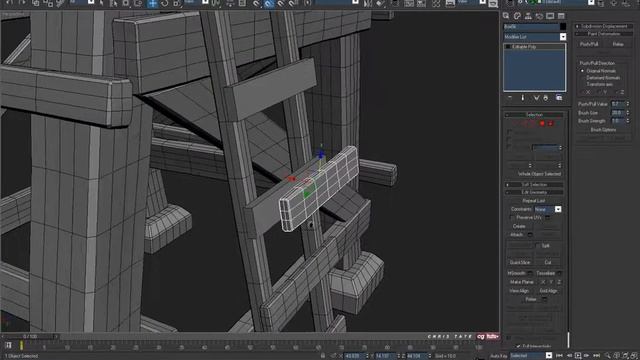Select Transform axis radio button
Screen dimensions: 640x360
(583, 84)
